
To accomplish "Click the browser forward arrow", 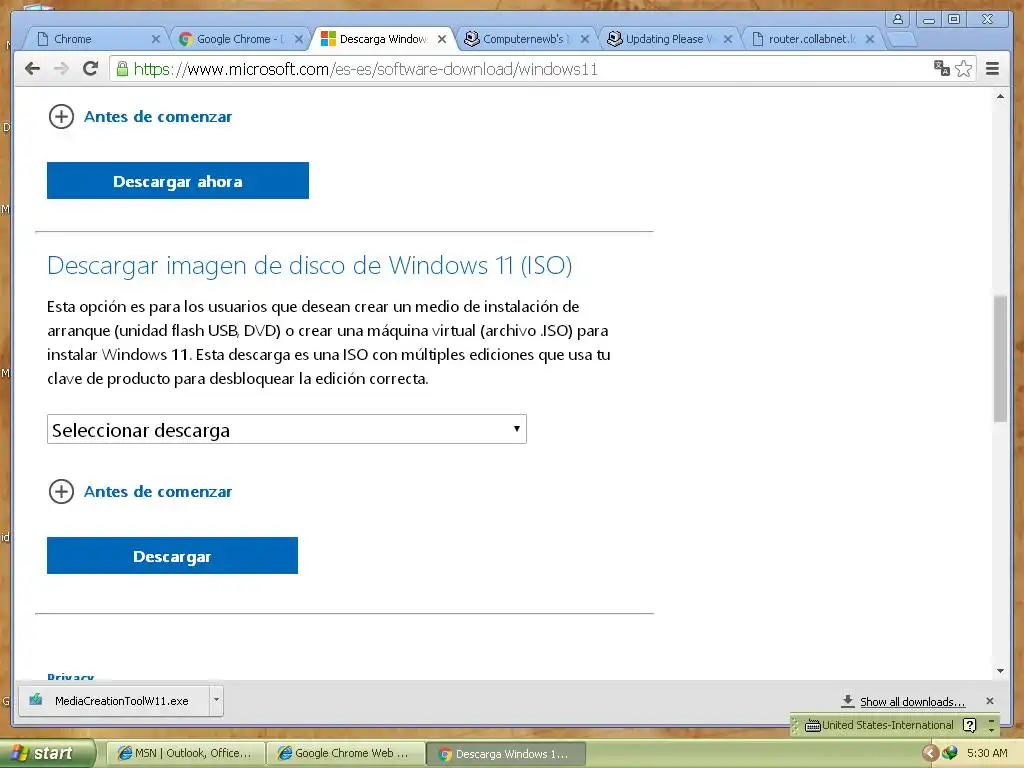I will coord(61,69).
